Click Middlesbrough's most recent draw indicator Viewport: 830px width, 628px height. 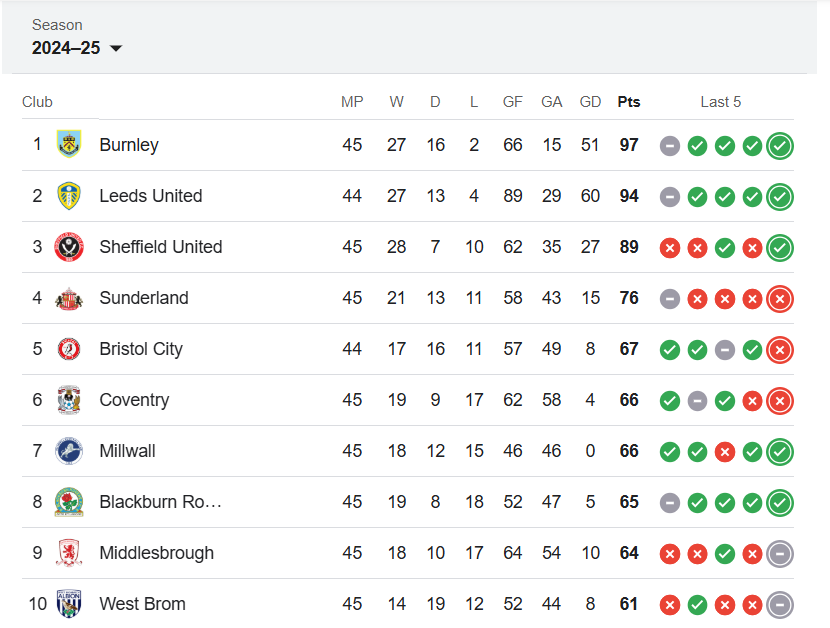(x=780, y=554)
